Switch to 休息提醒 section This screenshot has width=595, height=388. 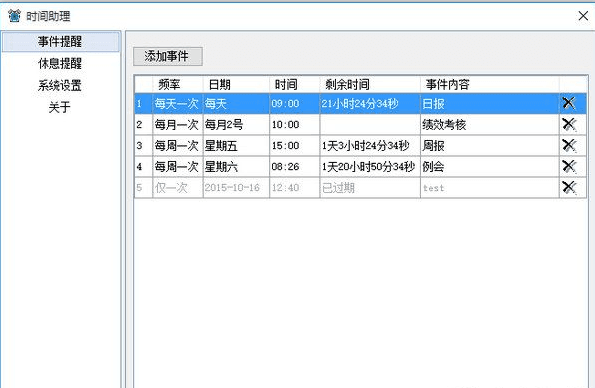(x=60, y=63)
